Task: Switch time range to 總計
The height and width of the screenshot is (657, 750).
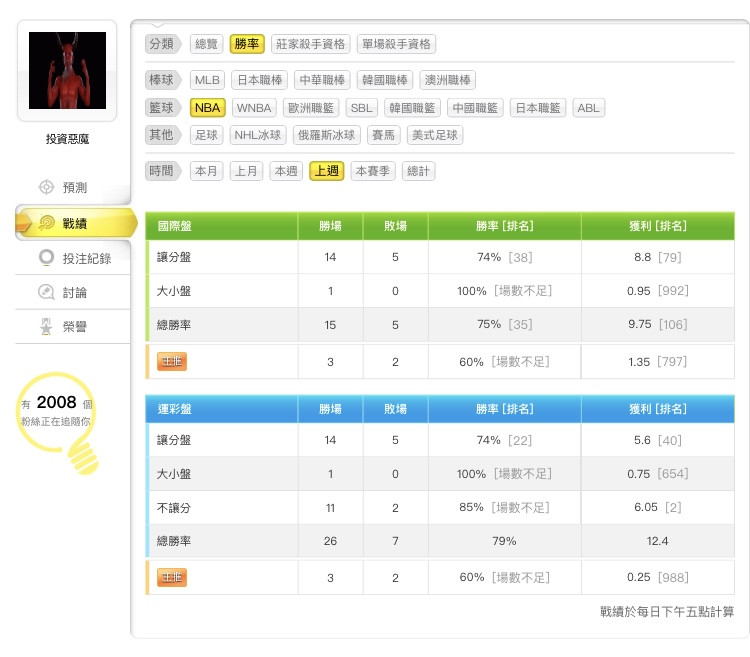Action: 419,171
